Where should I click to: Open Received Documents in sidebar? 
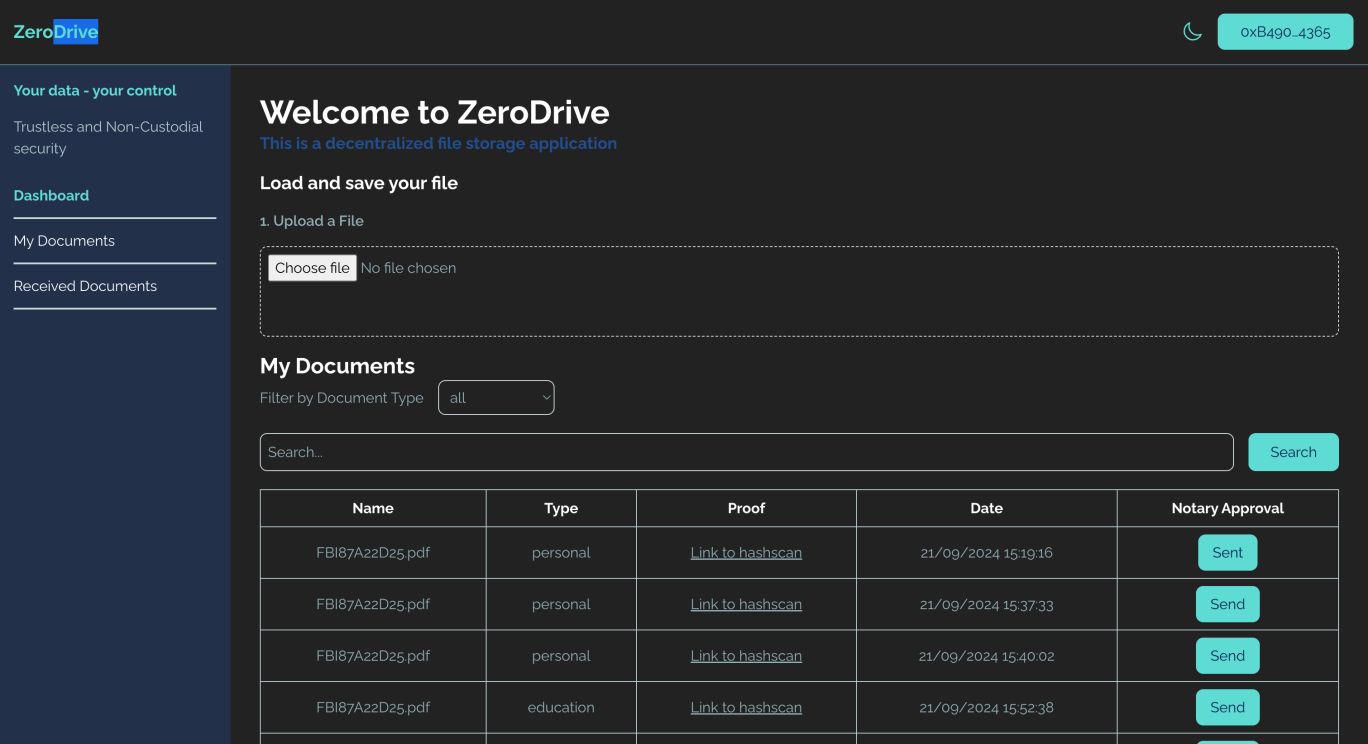coord(85,286)
